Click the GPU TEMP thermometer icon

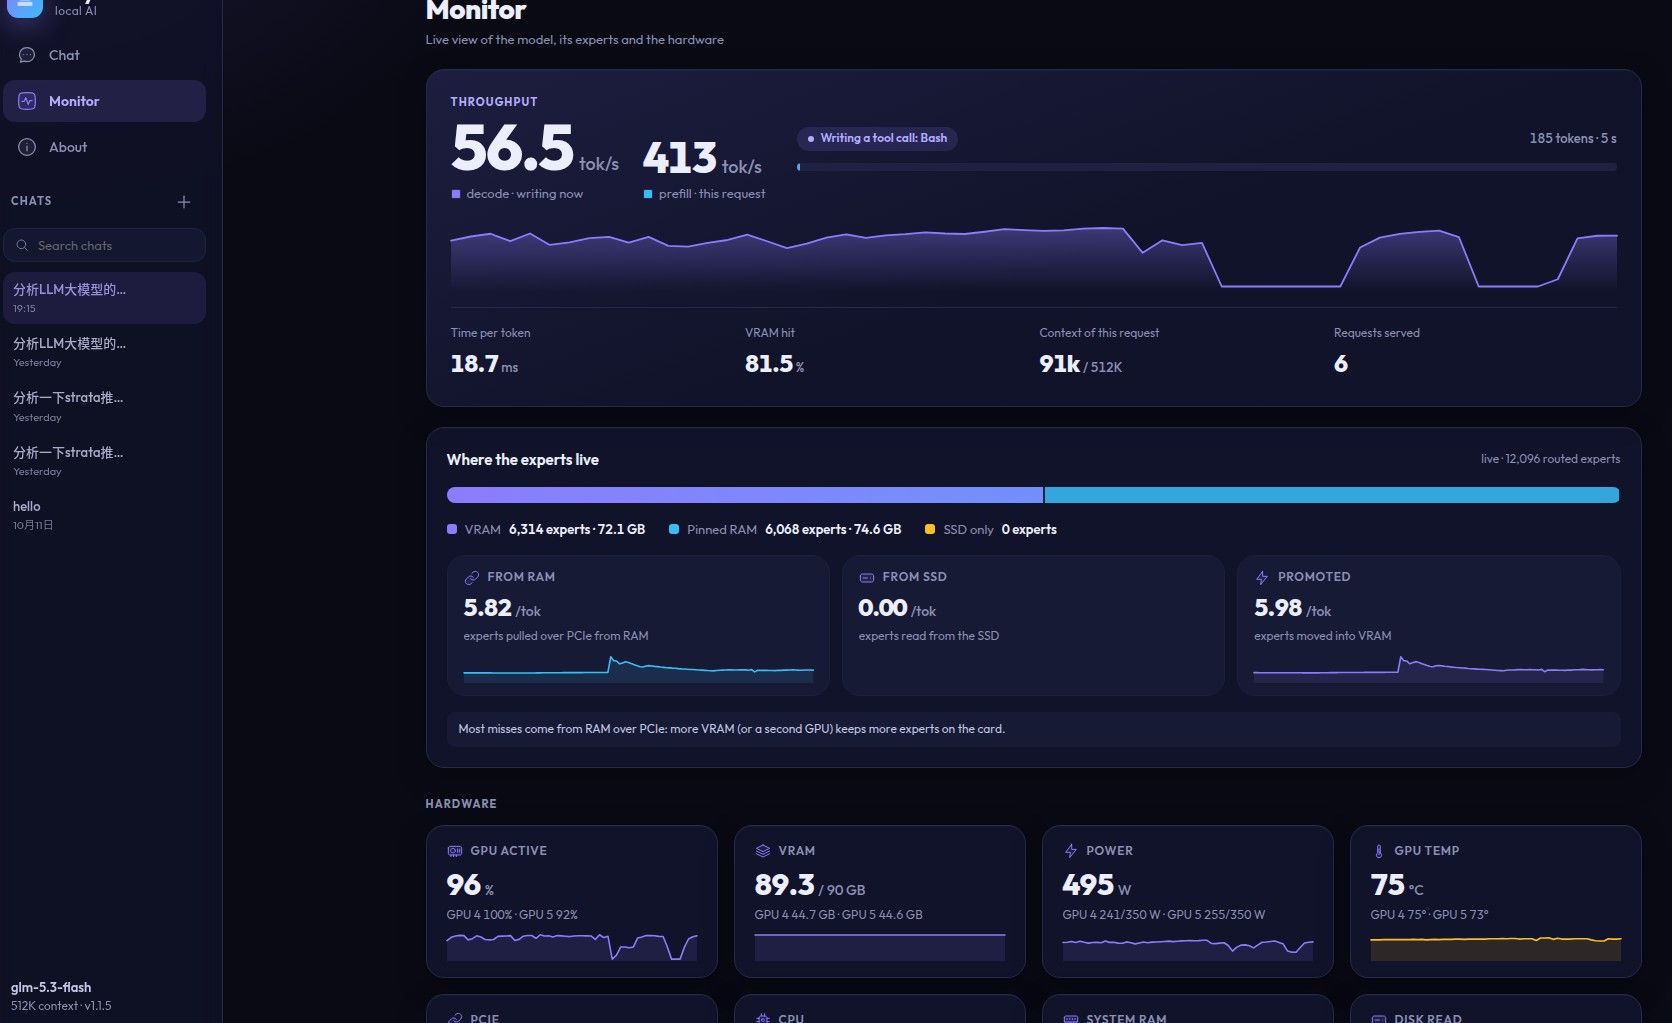point(1378,851)
